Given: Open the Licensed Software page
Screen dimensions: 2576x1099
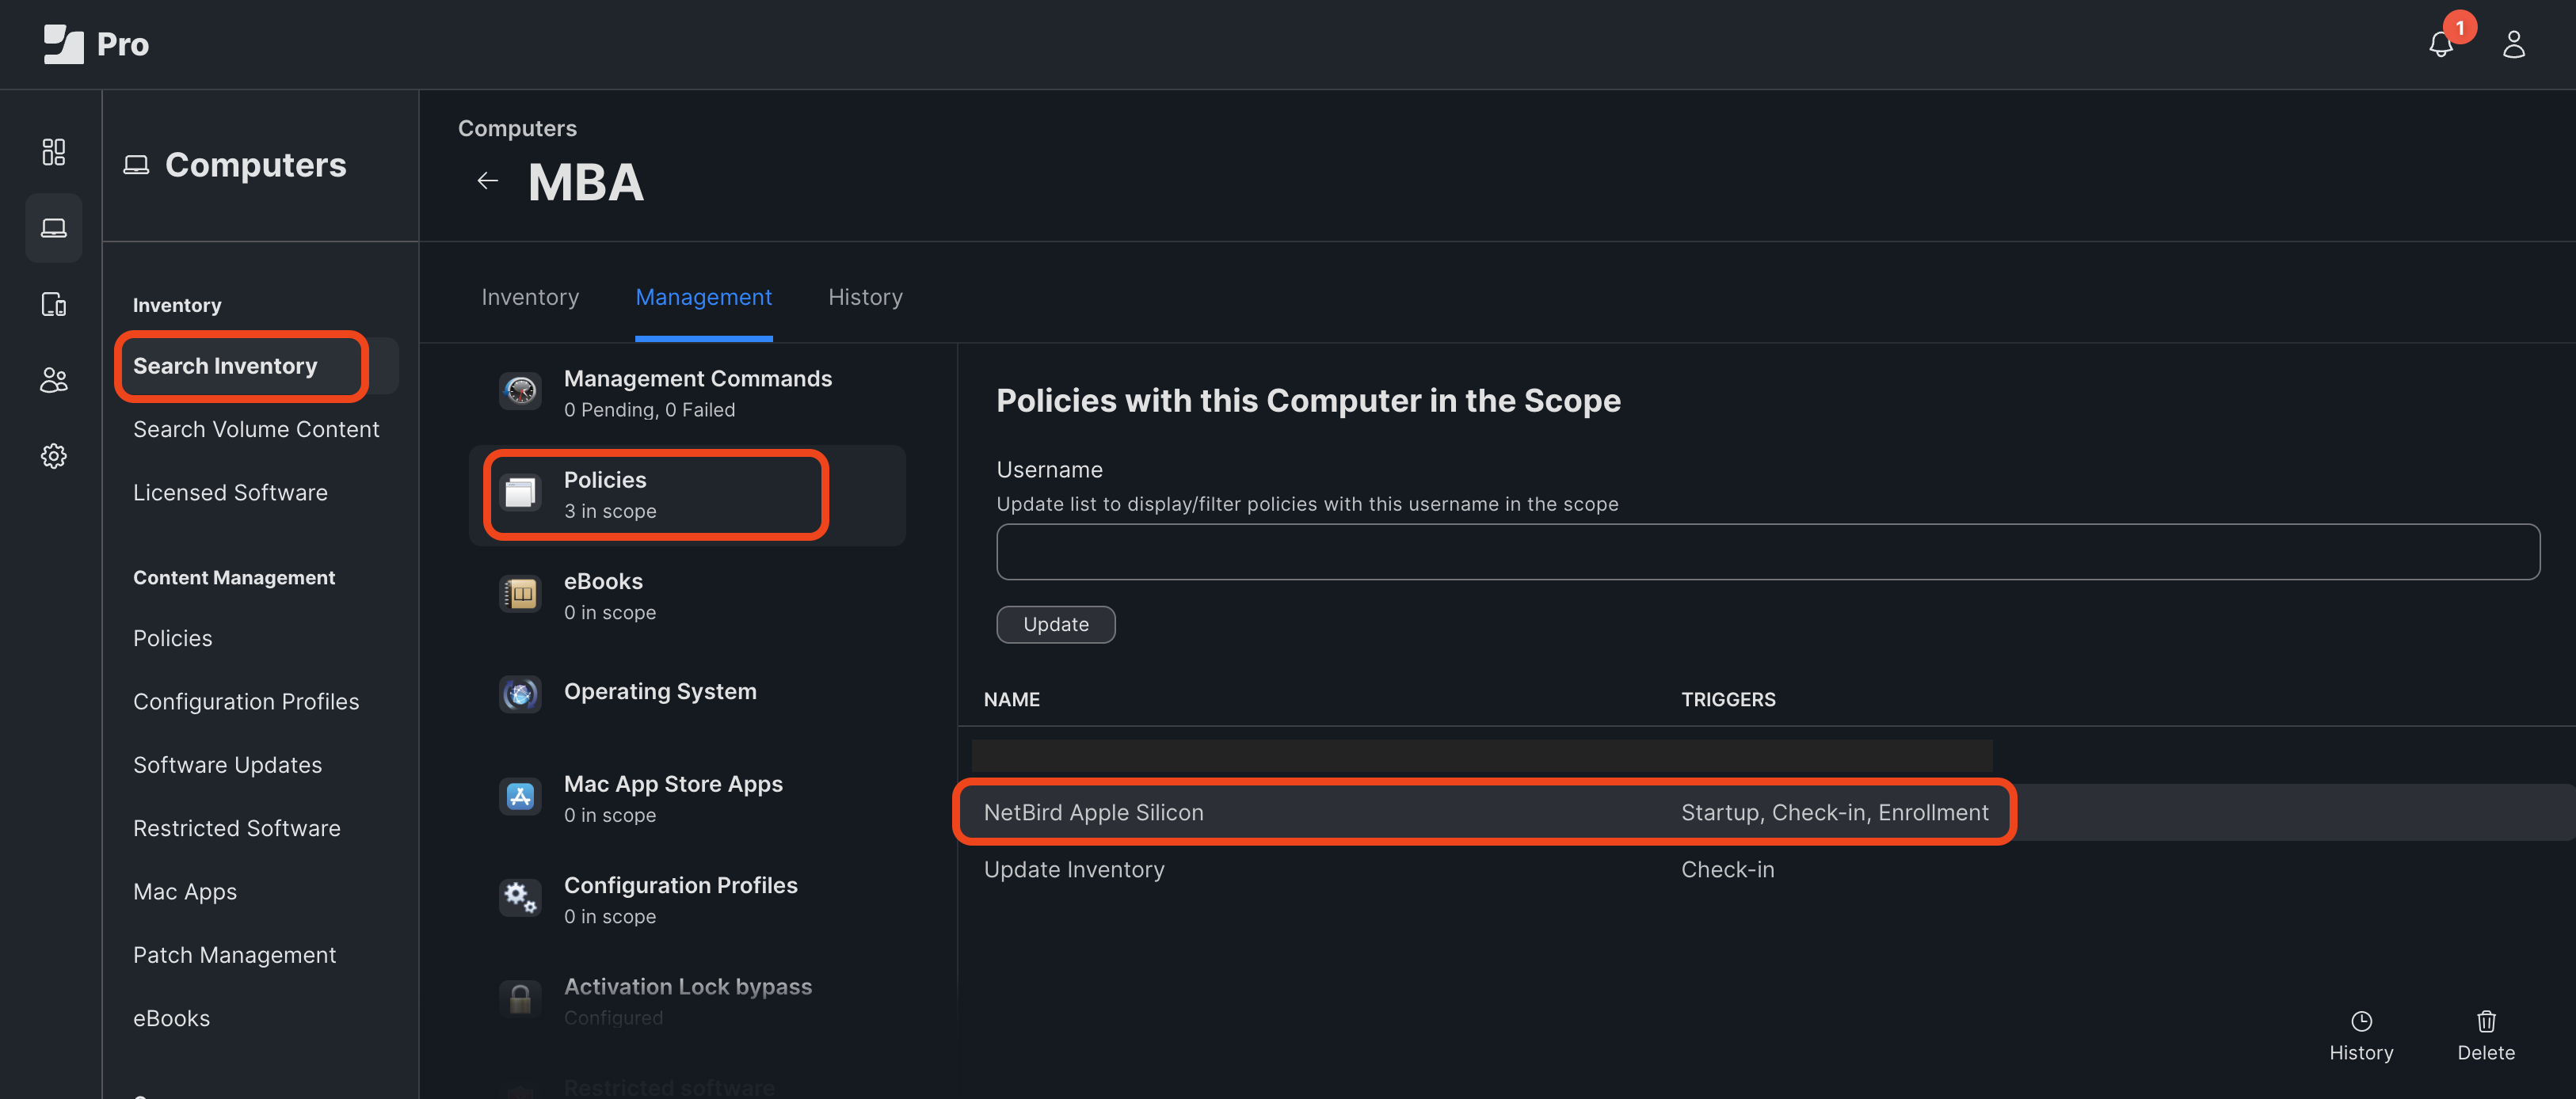Looking at the screenshot, I should (x=231, y=492).
